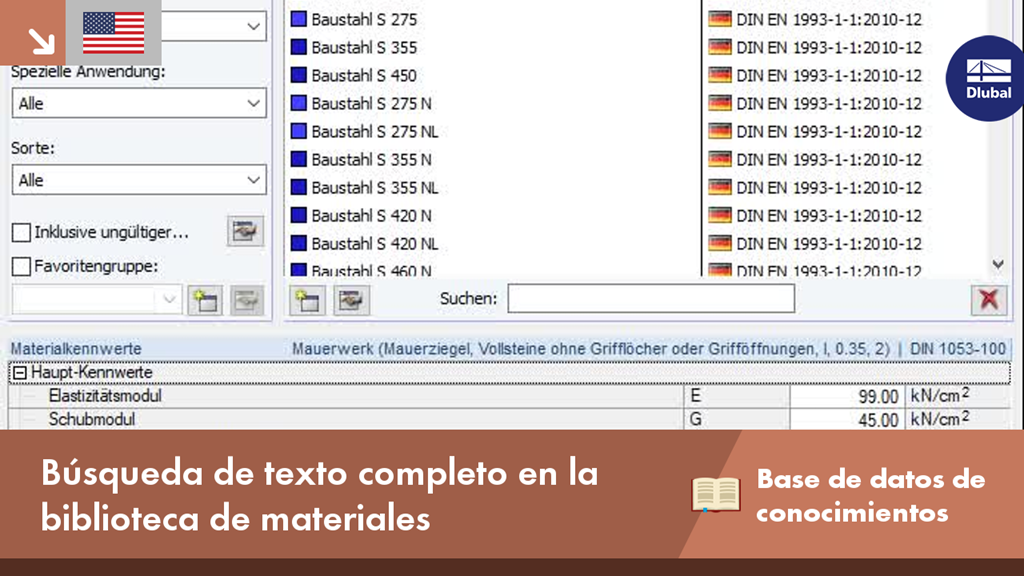Click the Elastizitätsmodul row label
Screen dimensions: 1024x576
tap(105, 396)
